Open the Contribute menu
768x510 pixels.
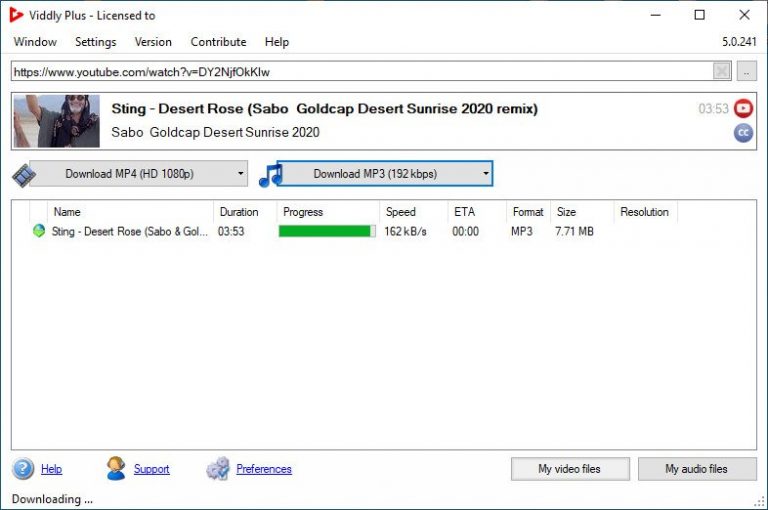pos(218,42)
